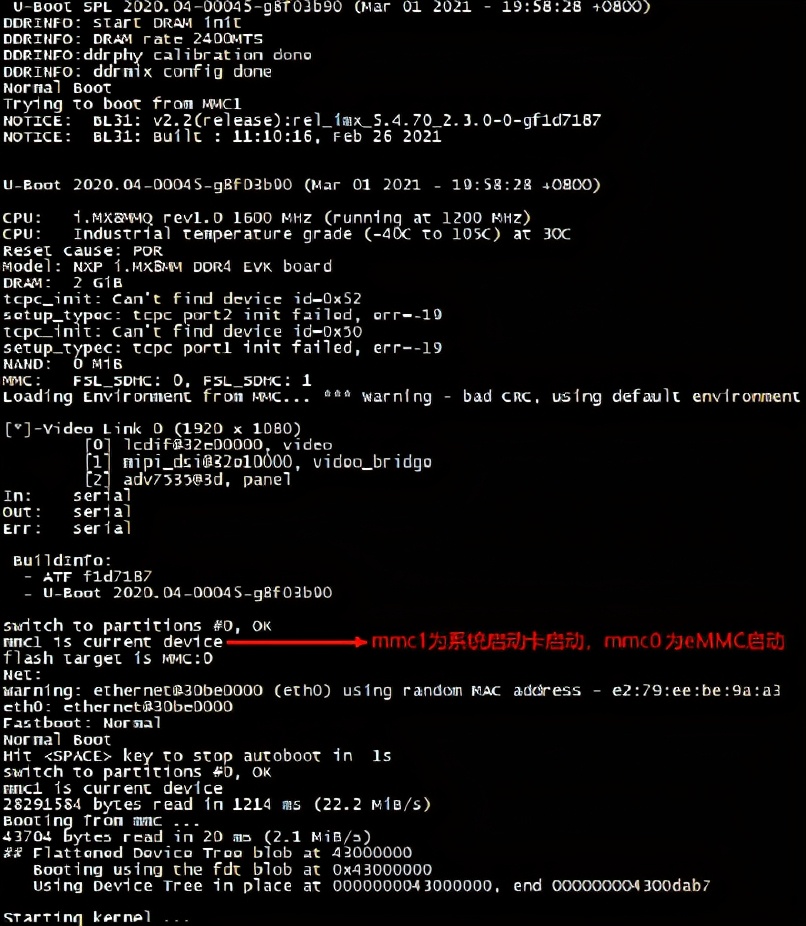This screenshot has width=806, height=926.
Task: Click the '[0] lcdif@32e00000, video' entry
Action: click(x=208, y=445)
